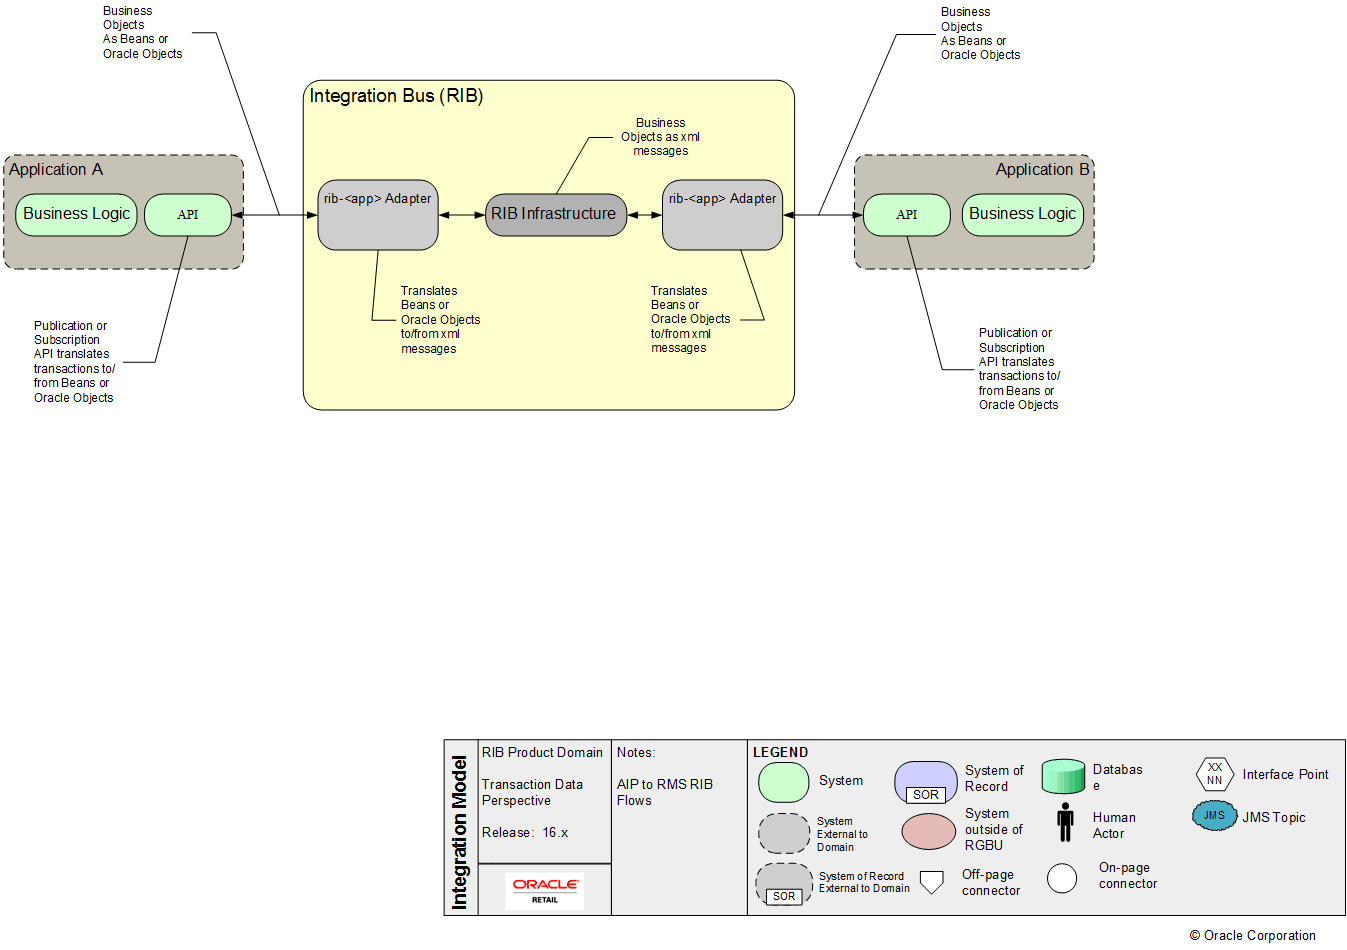Click the API oval in Application A
The image size is (1347, 950).
188,214
